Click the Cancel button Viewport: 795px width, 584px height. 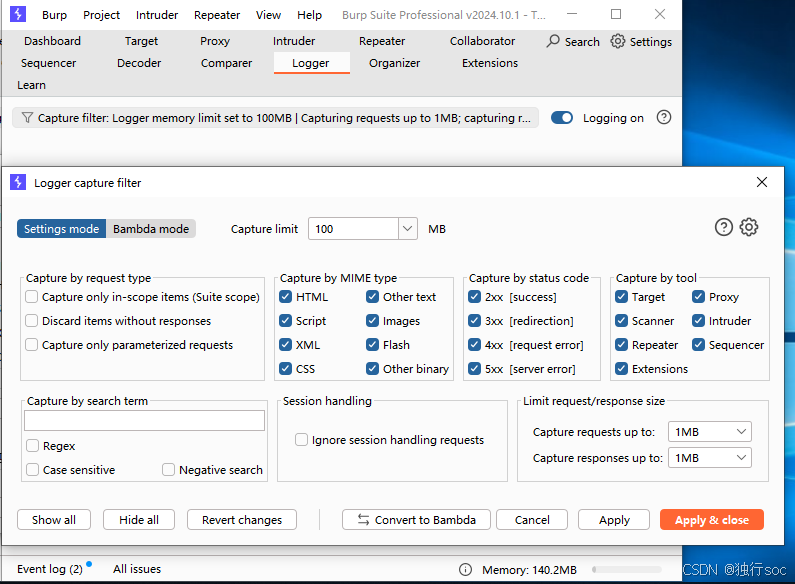(532, 520)
